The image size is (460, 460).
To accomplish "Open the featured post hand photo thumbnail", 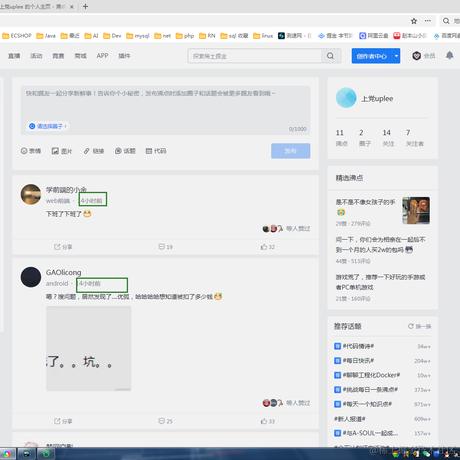I will pyautogui.click(x=416, y=210).
